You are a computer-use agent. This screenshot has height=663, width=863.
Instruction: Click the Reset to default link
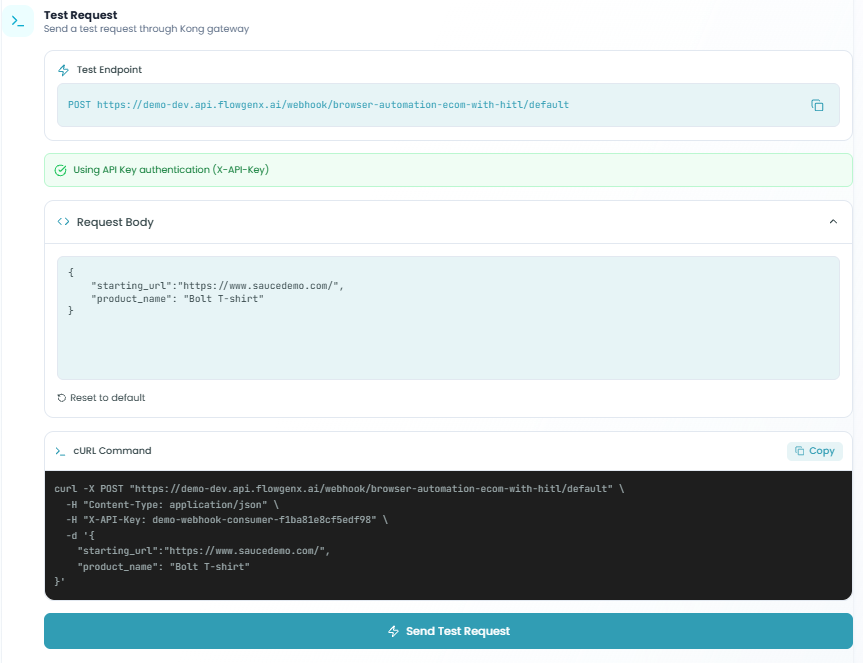click(x=101, y=398)
